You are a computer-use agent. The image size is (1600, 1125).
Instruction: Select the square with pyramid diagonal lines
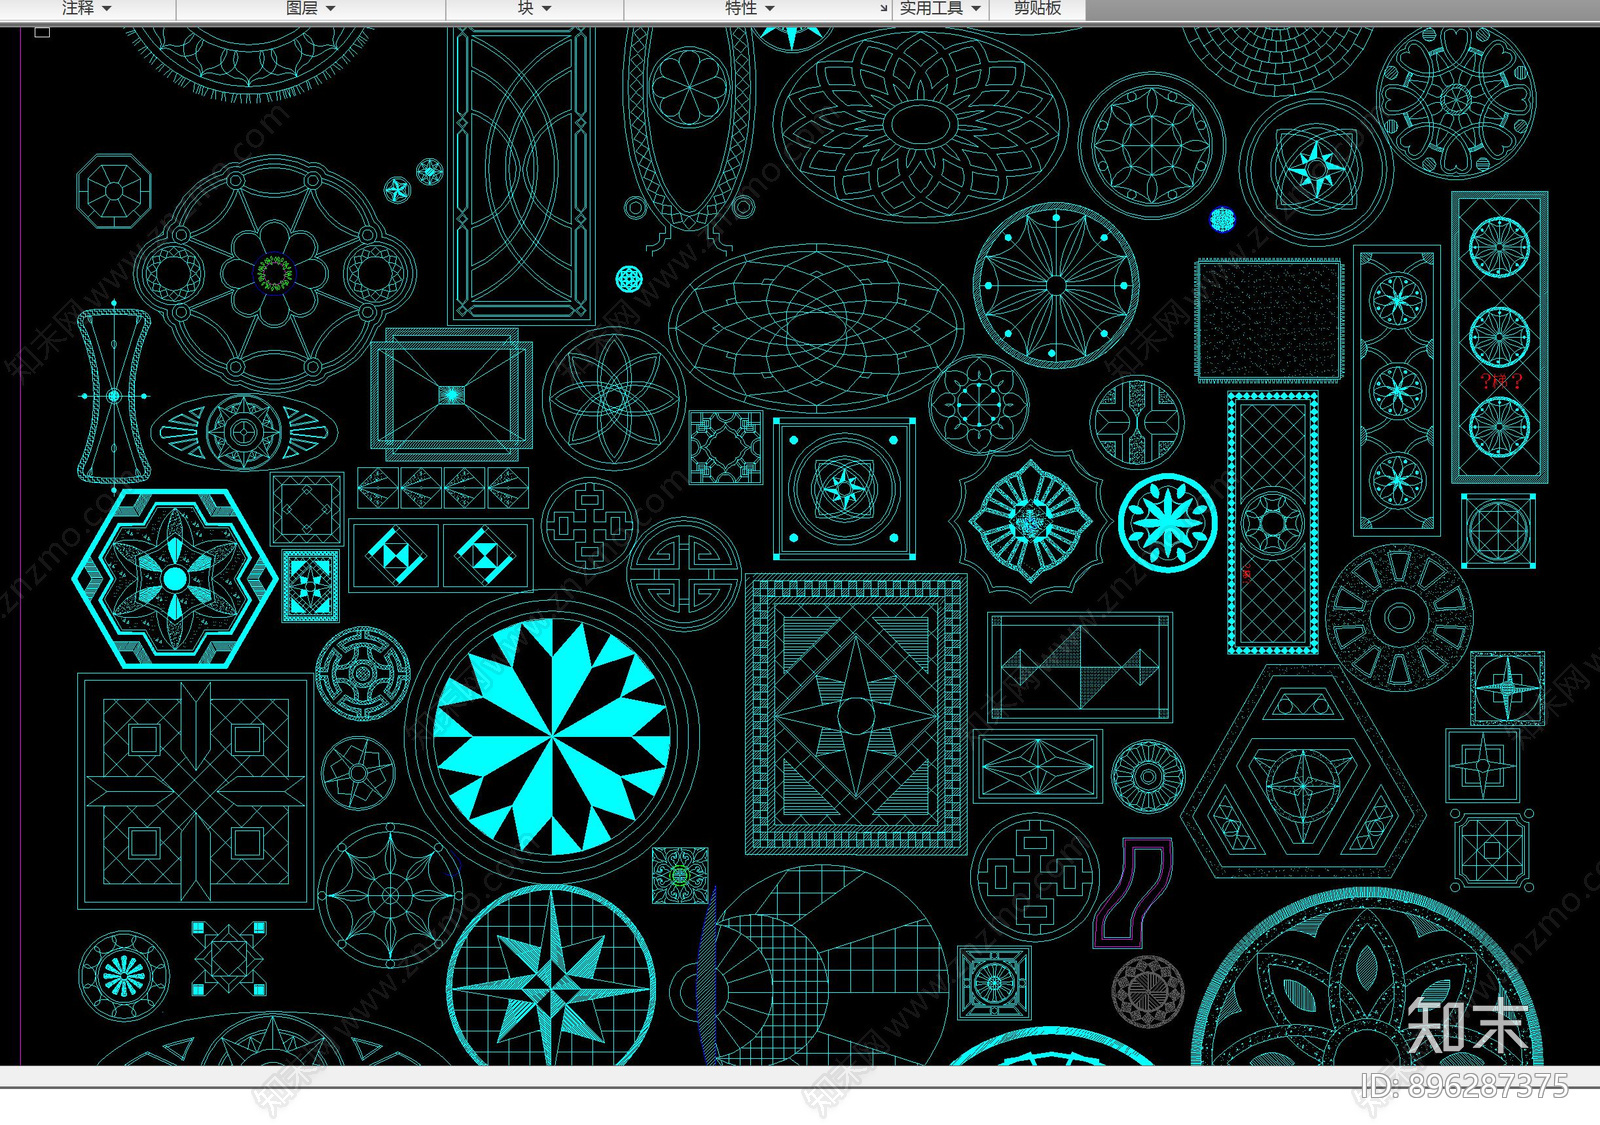451,395
